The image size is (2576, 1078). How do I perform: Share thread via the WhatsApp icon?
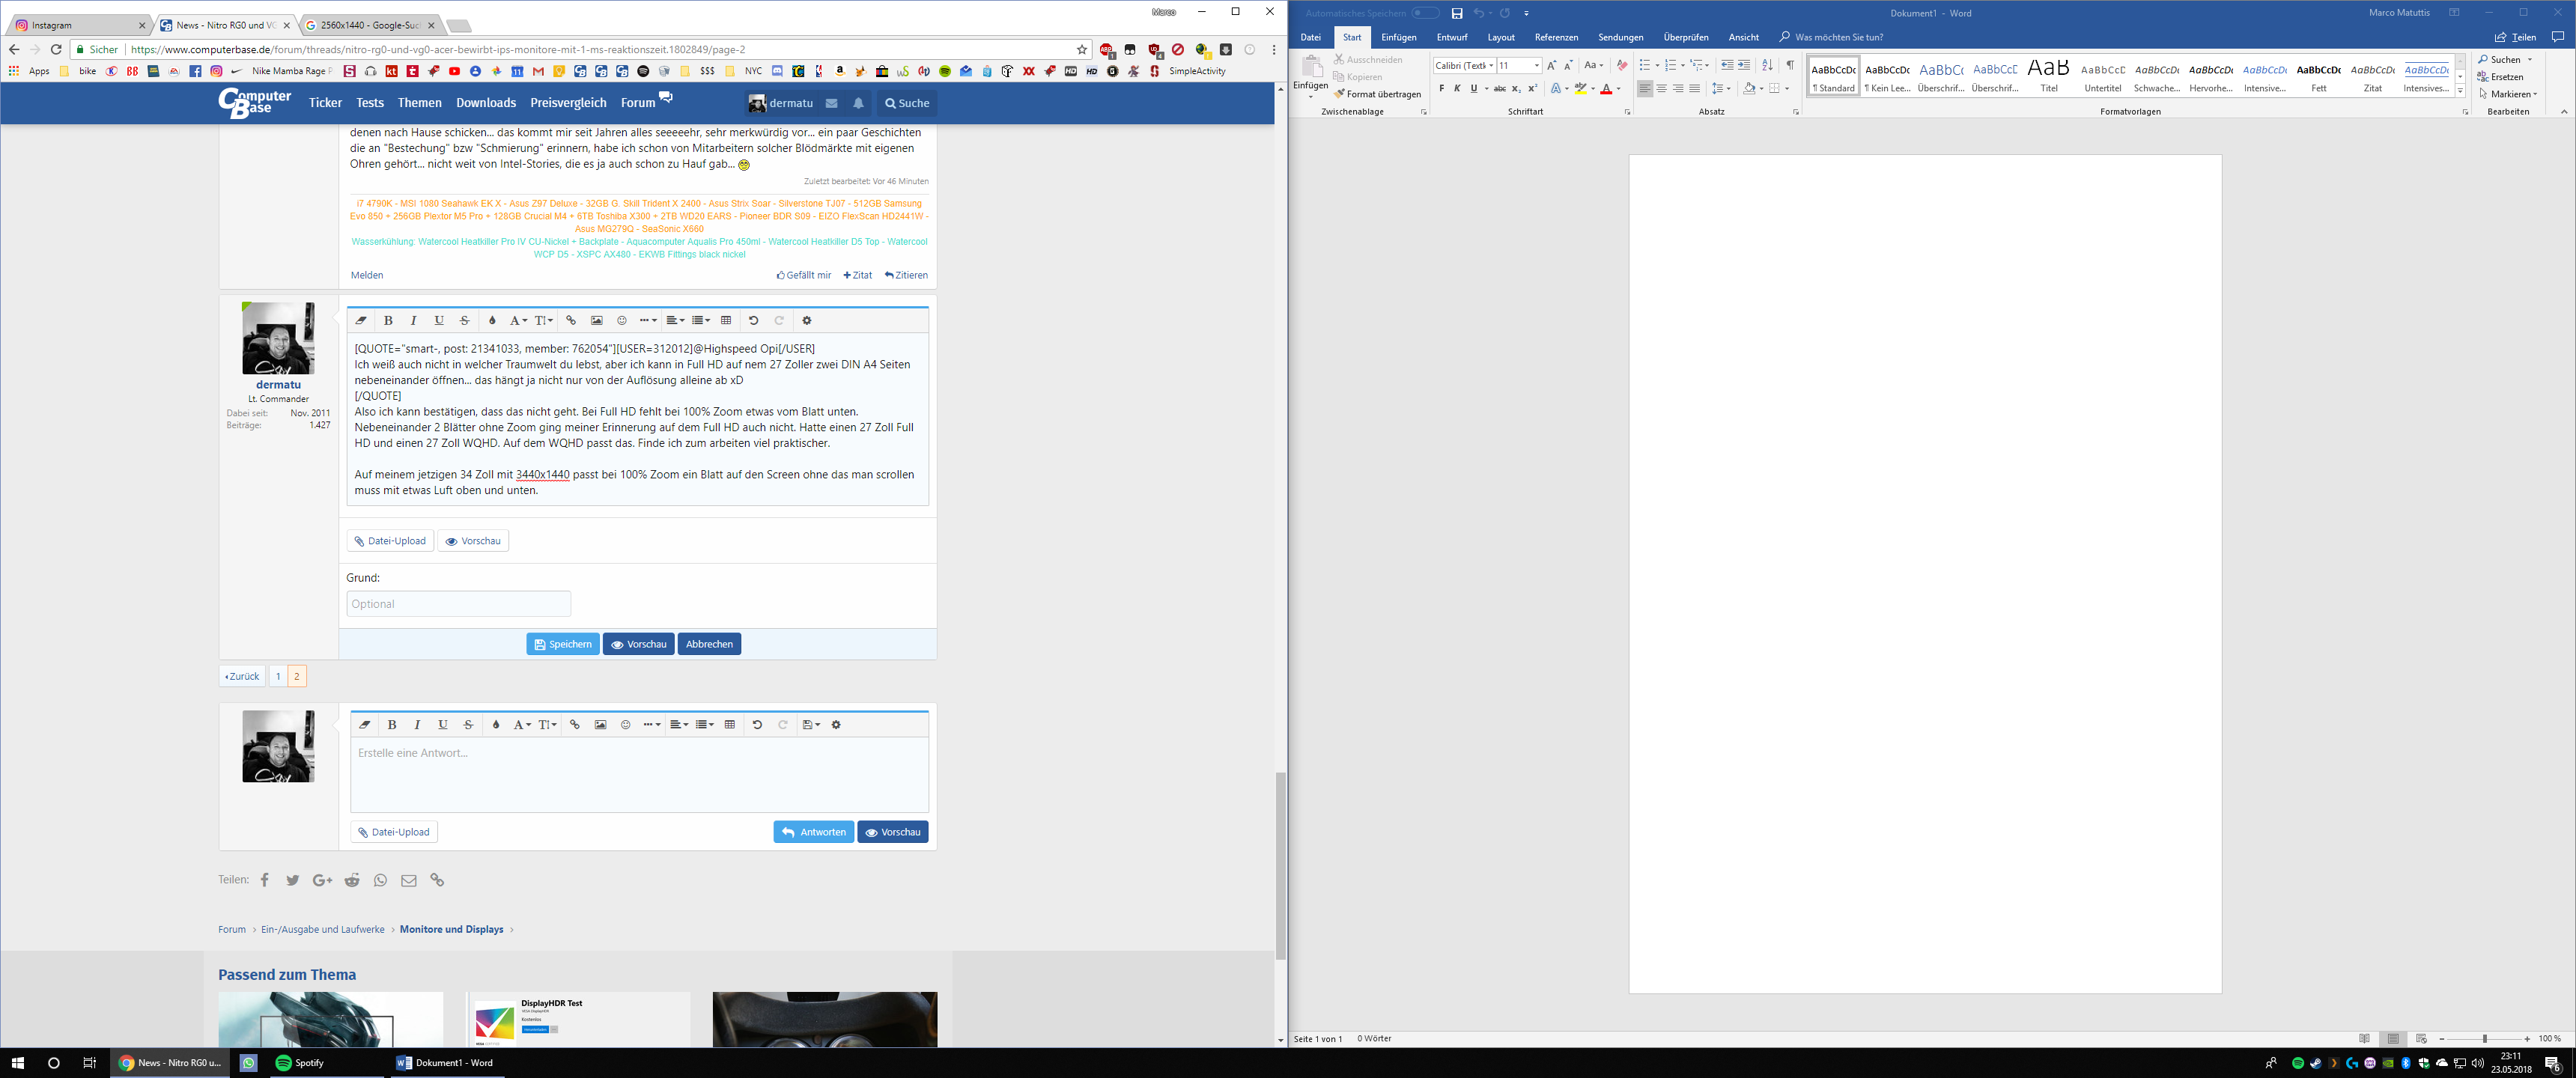[x=380, y=880]
